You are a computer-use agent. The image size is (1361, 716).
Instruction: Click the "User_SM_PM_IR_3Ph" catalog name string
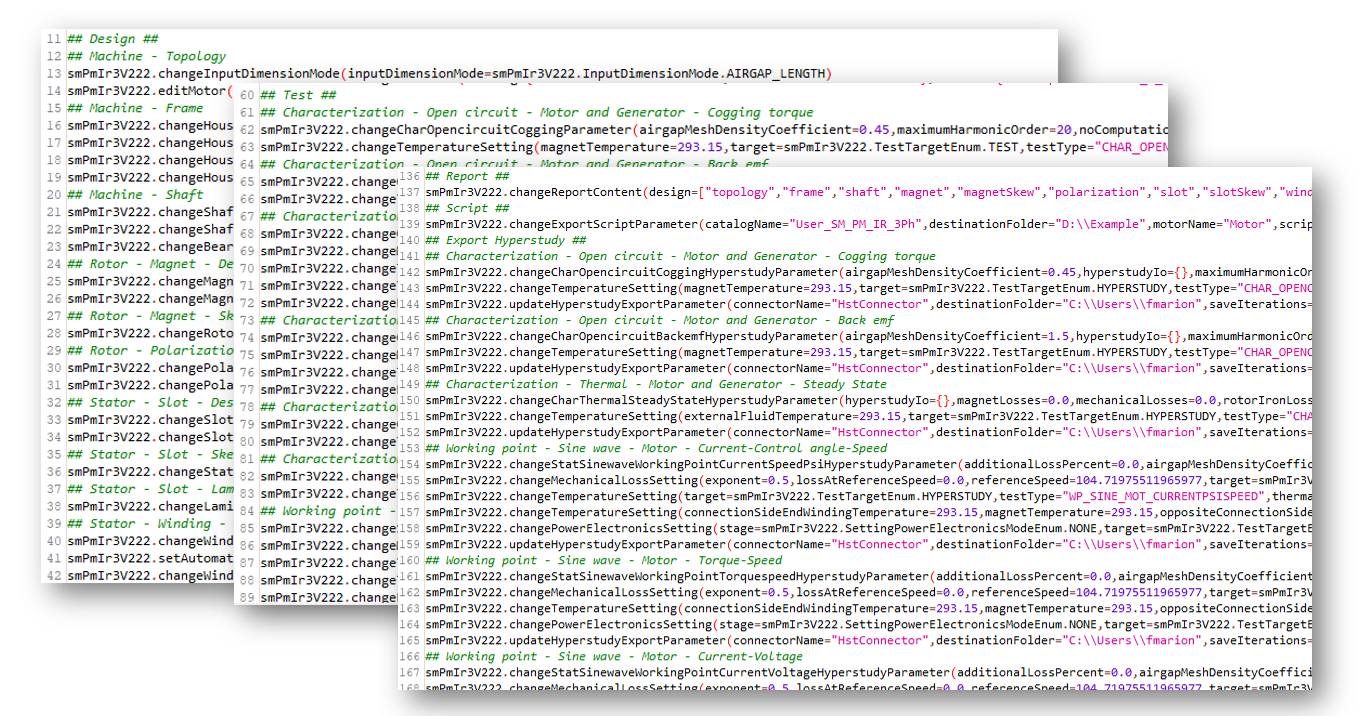853,224
